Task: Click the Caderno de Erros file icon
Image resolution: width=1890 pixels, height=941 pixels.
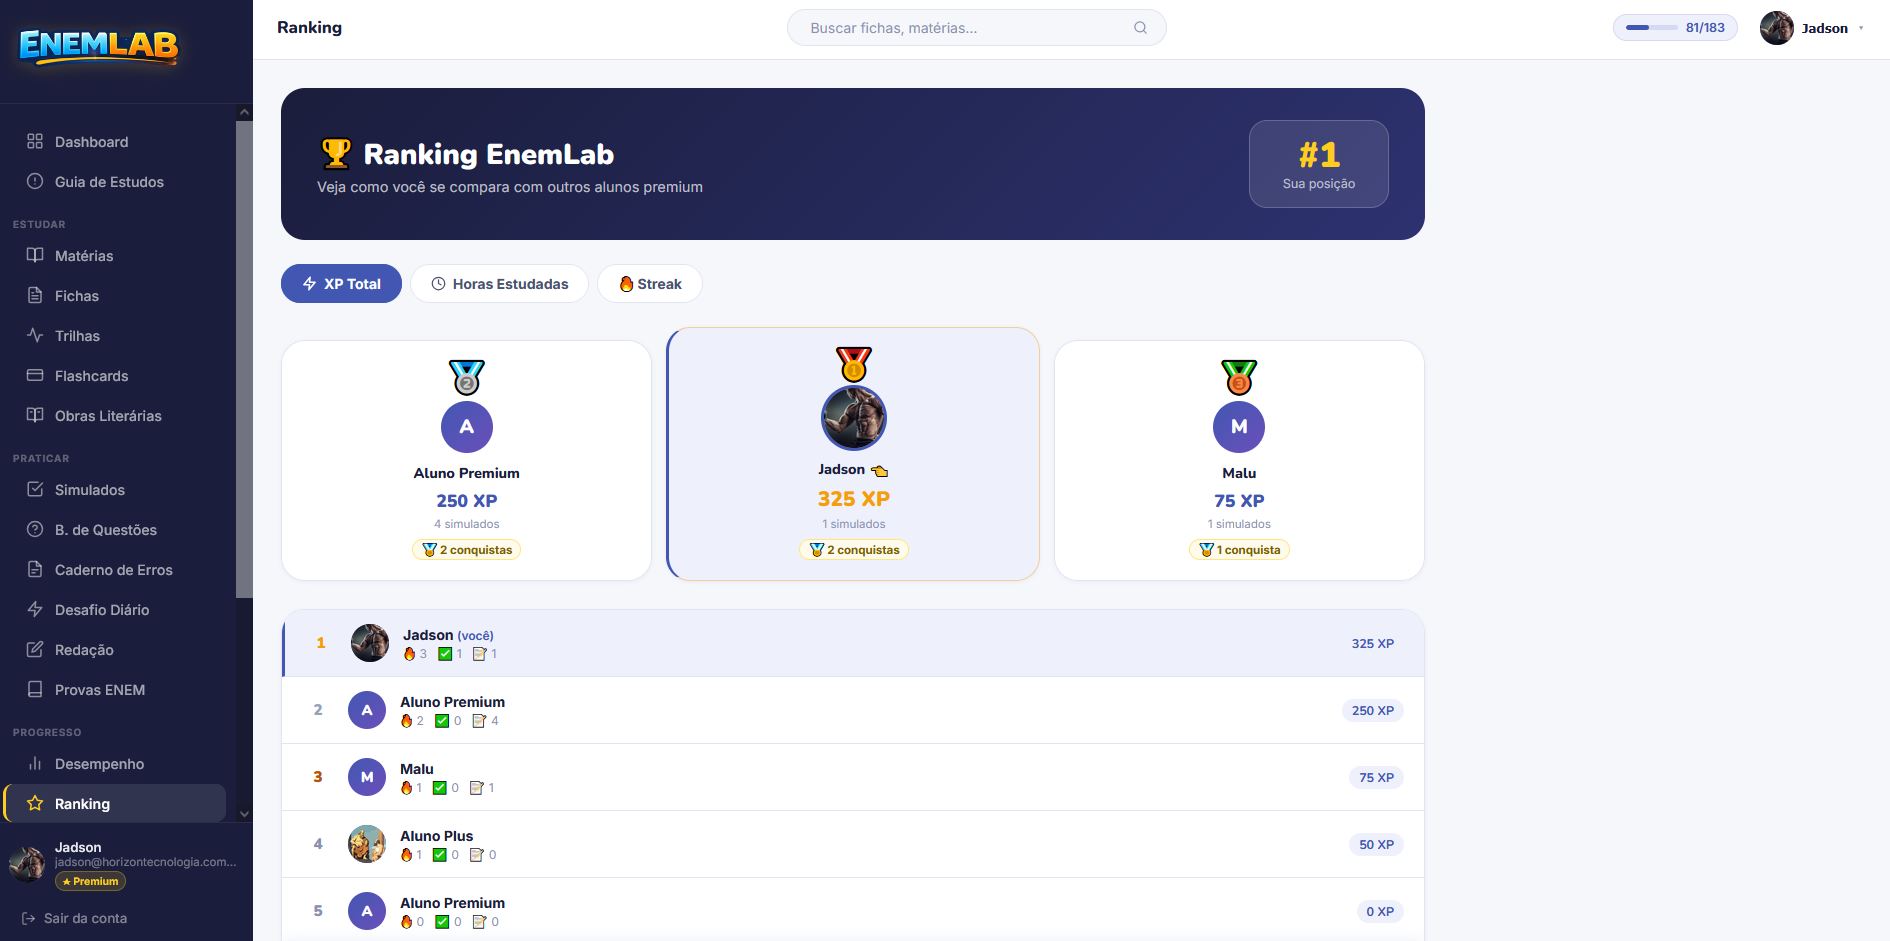Action: click(x=35, y=570)
